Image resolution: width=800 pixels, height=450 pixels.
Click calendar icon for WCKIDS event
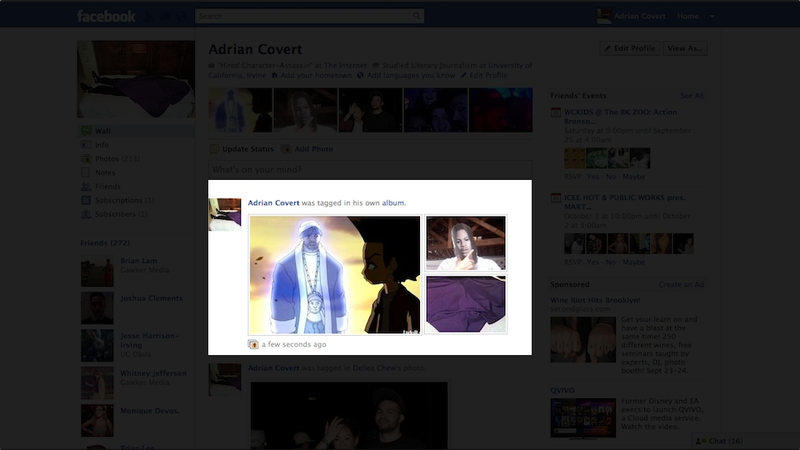point(556,112)
